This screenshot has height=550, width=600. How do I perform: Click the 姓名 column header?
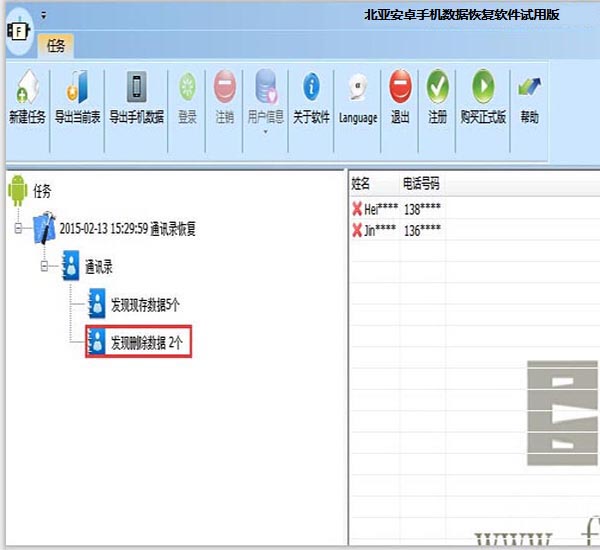point(360,184)
